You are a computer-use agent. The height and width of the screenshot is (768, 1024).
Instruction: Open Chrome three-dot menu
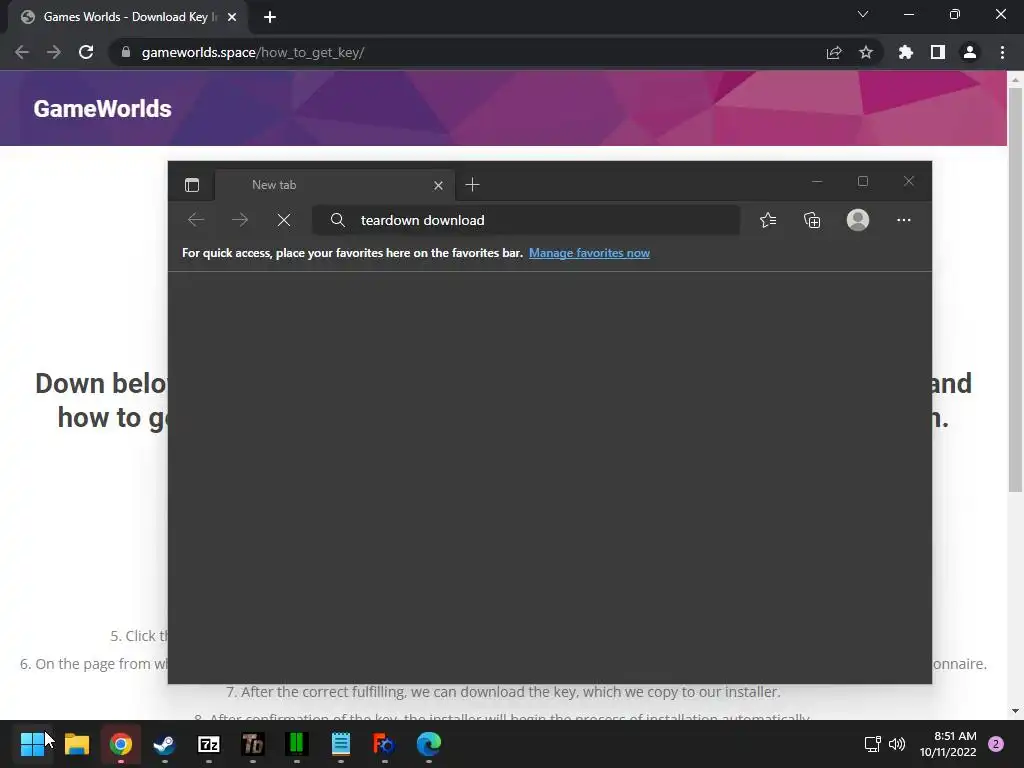[1002, 52]
